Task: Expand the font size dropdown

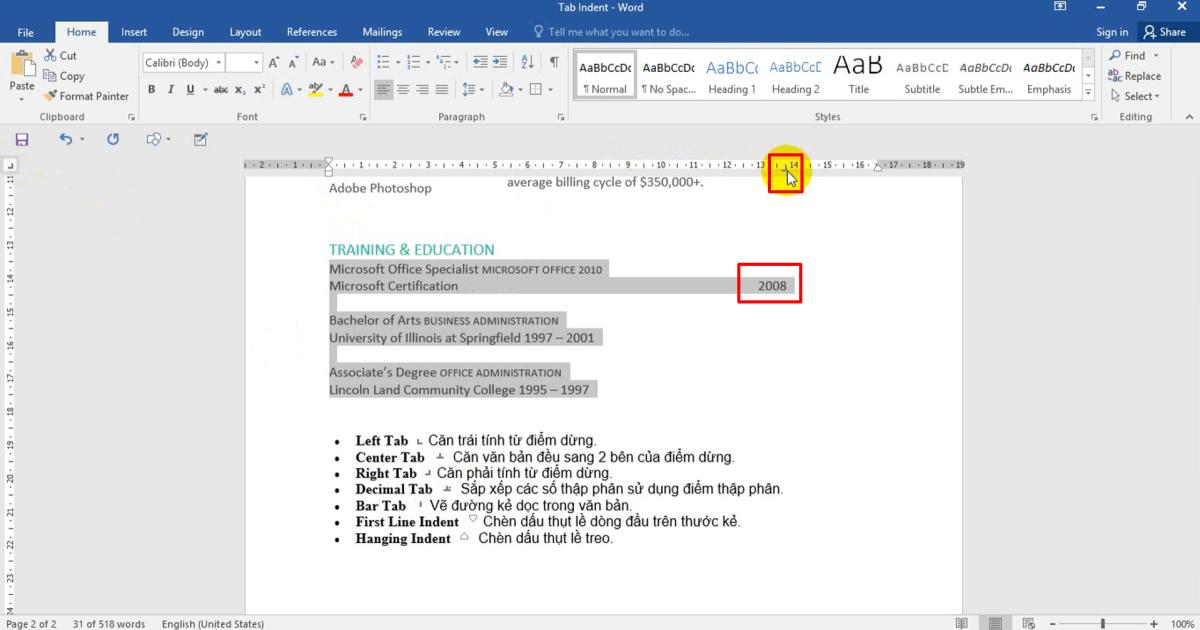Action: [257, 63]
